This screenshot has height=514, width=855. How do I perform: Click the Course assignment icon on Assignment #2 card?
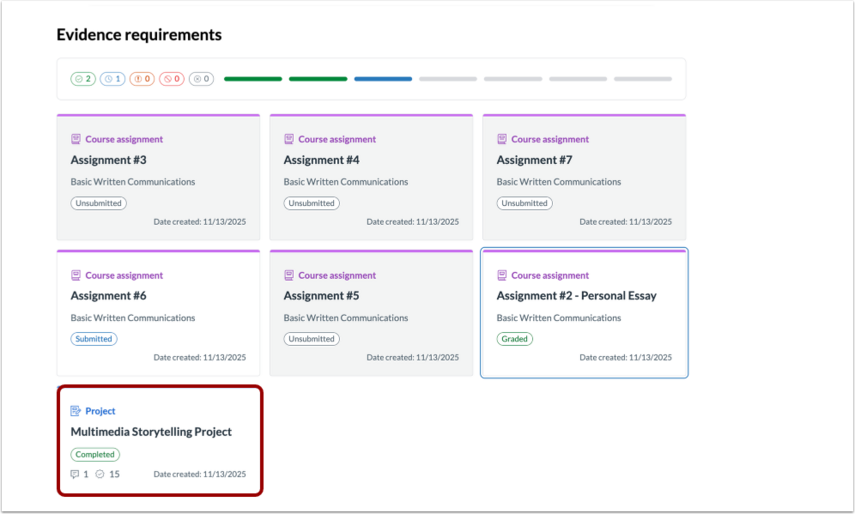pyautogui.click(x=502, y=275)
